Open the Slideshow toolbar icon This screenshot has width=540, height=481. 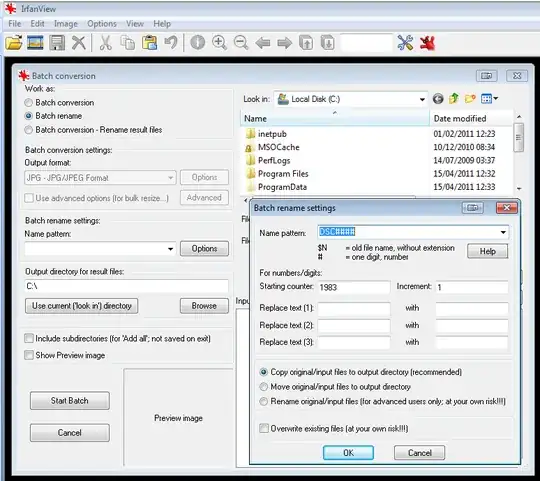point(35,43)
